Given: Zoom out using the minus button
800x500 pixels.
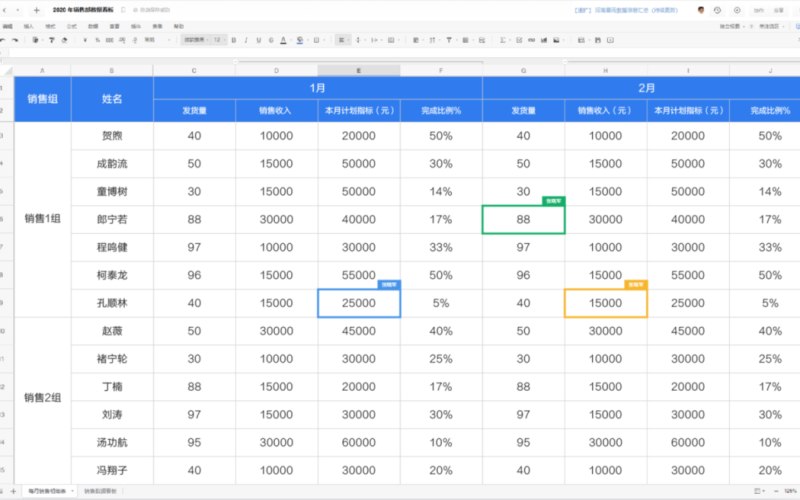Looking at the screenshot, I should tap(776, 491).
